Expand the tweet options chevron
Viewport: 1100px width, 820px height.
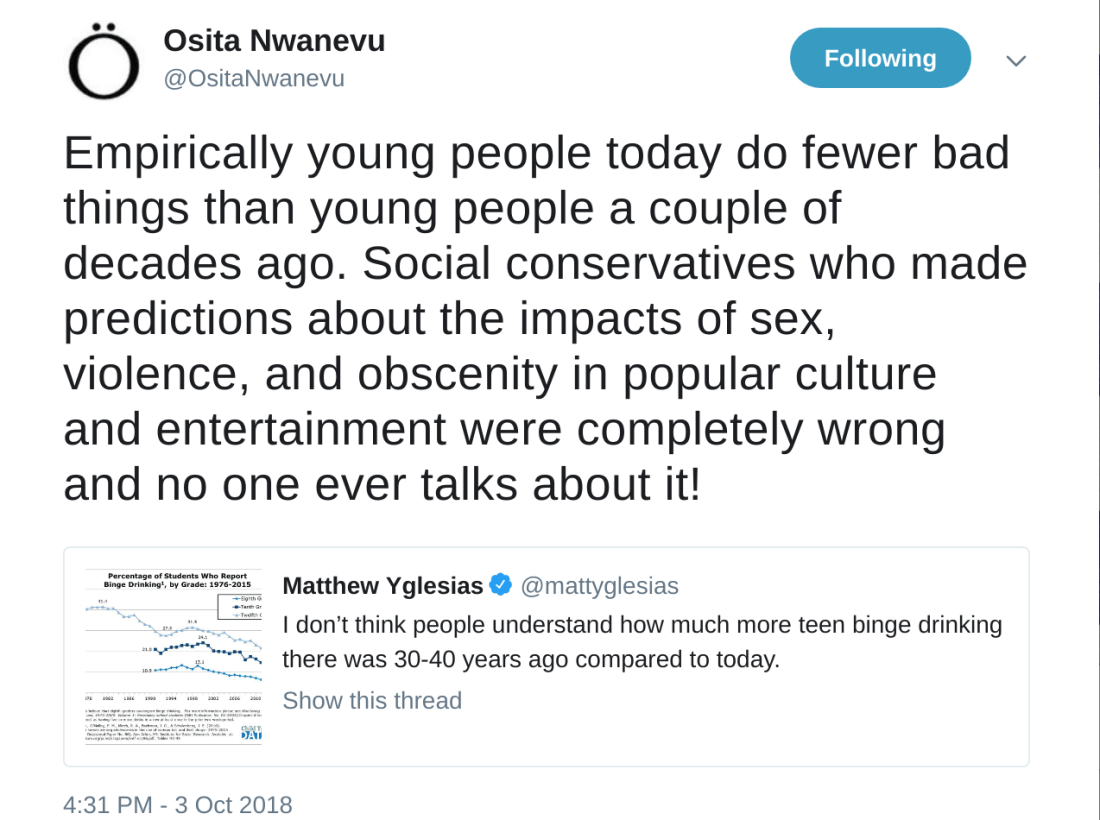point(1016,60)
